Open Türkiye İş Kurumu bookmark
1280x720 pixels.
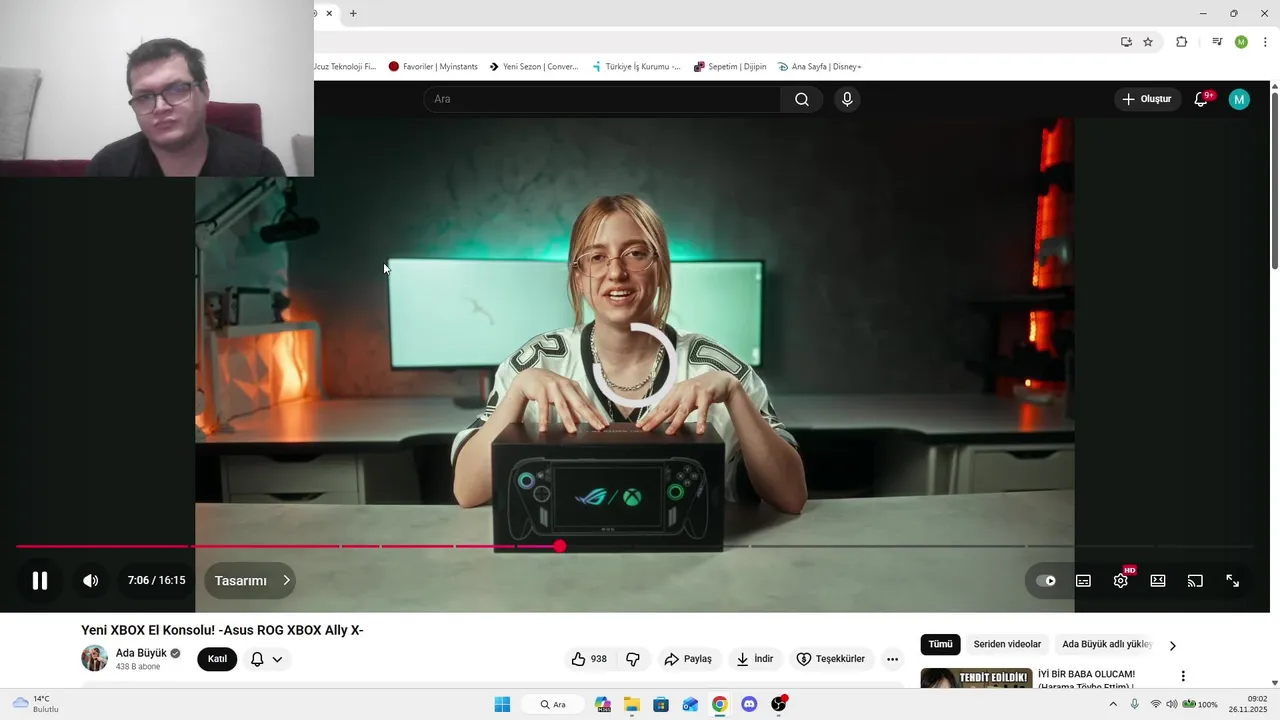pos(636,67)
